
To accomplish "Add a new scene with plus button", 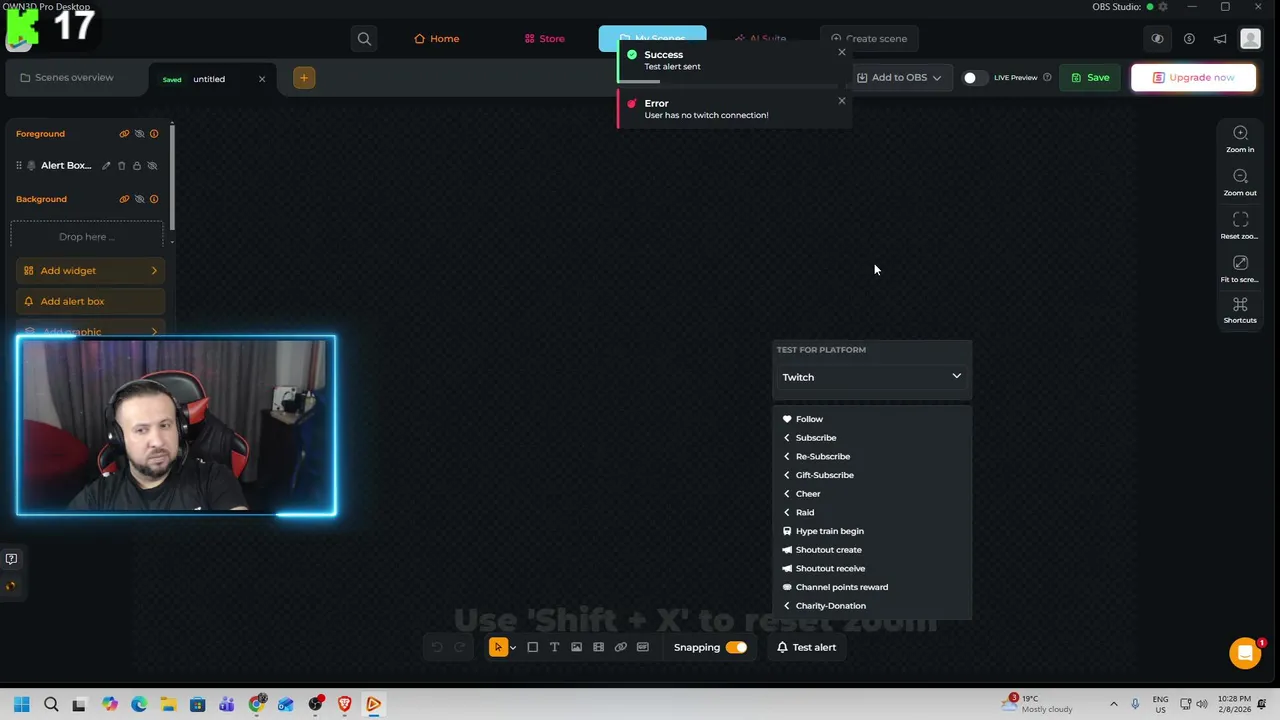I will (x=304, y=78).
